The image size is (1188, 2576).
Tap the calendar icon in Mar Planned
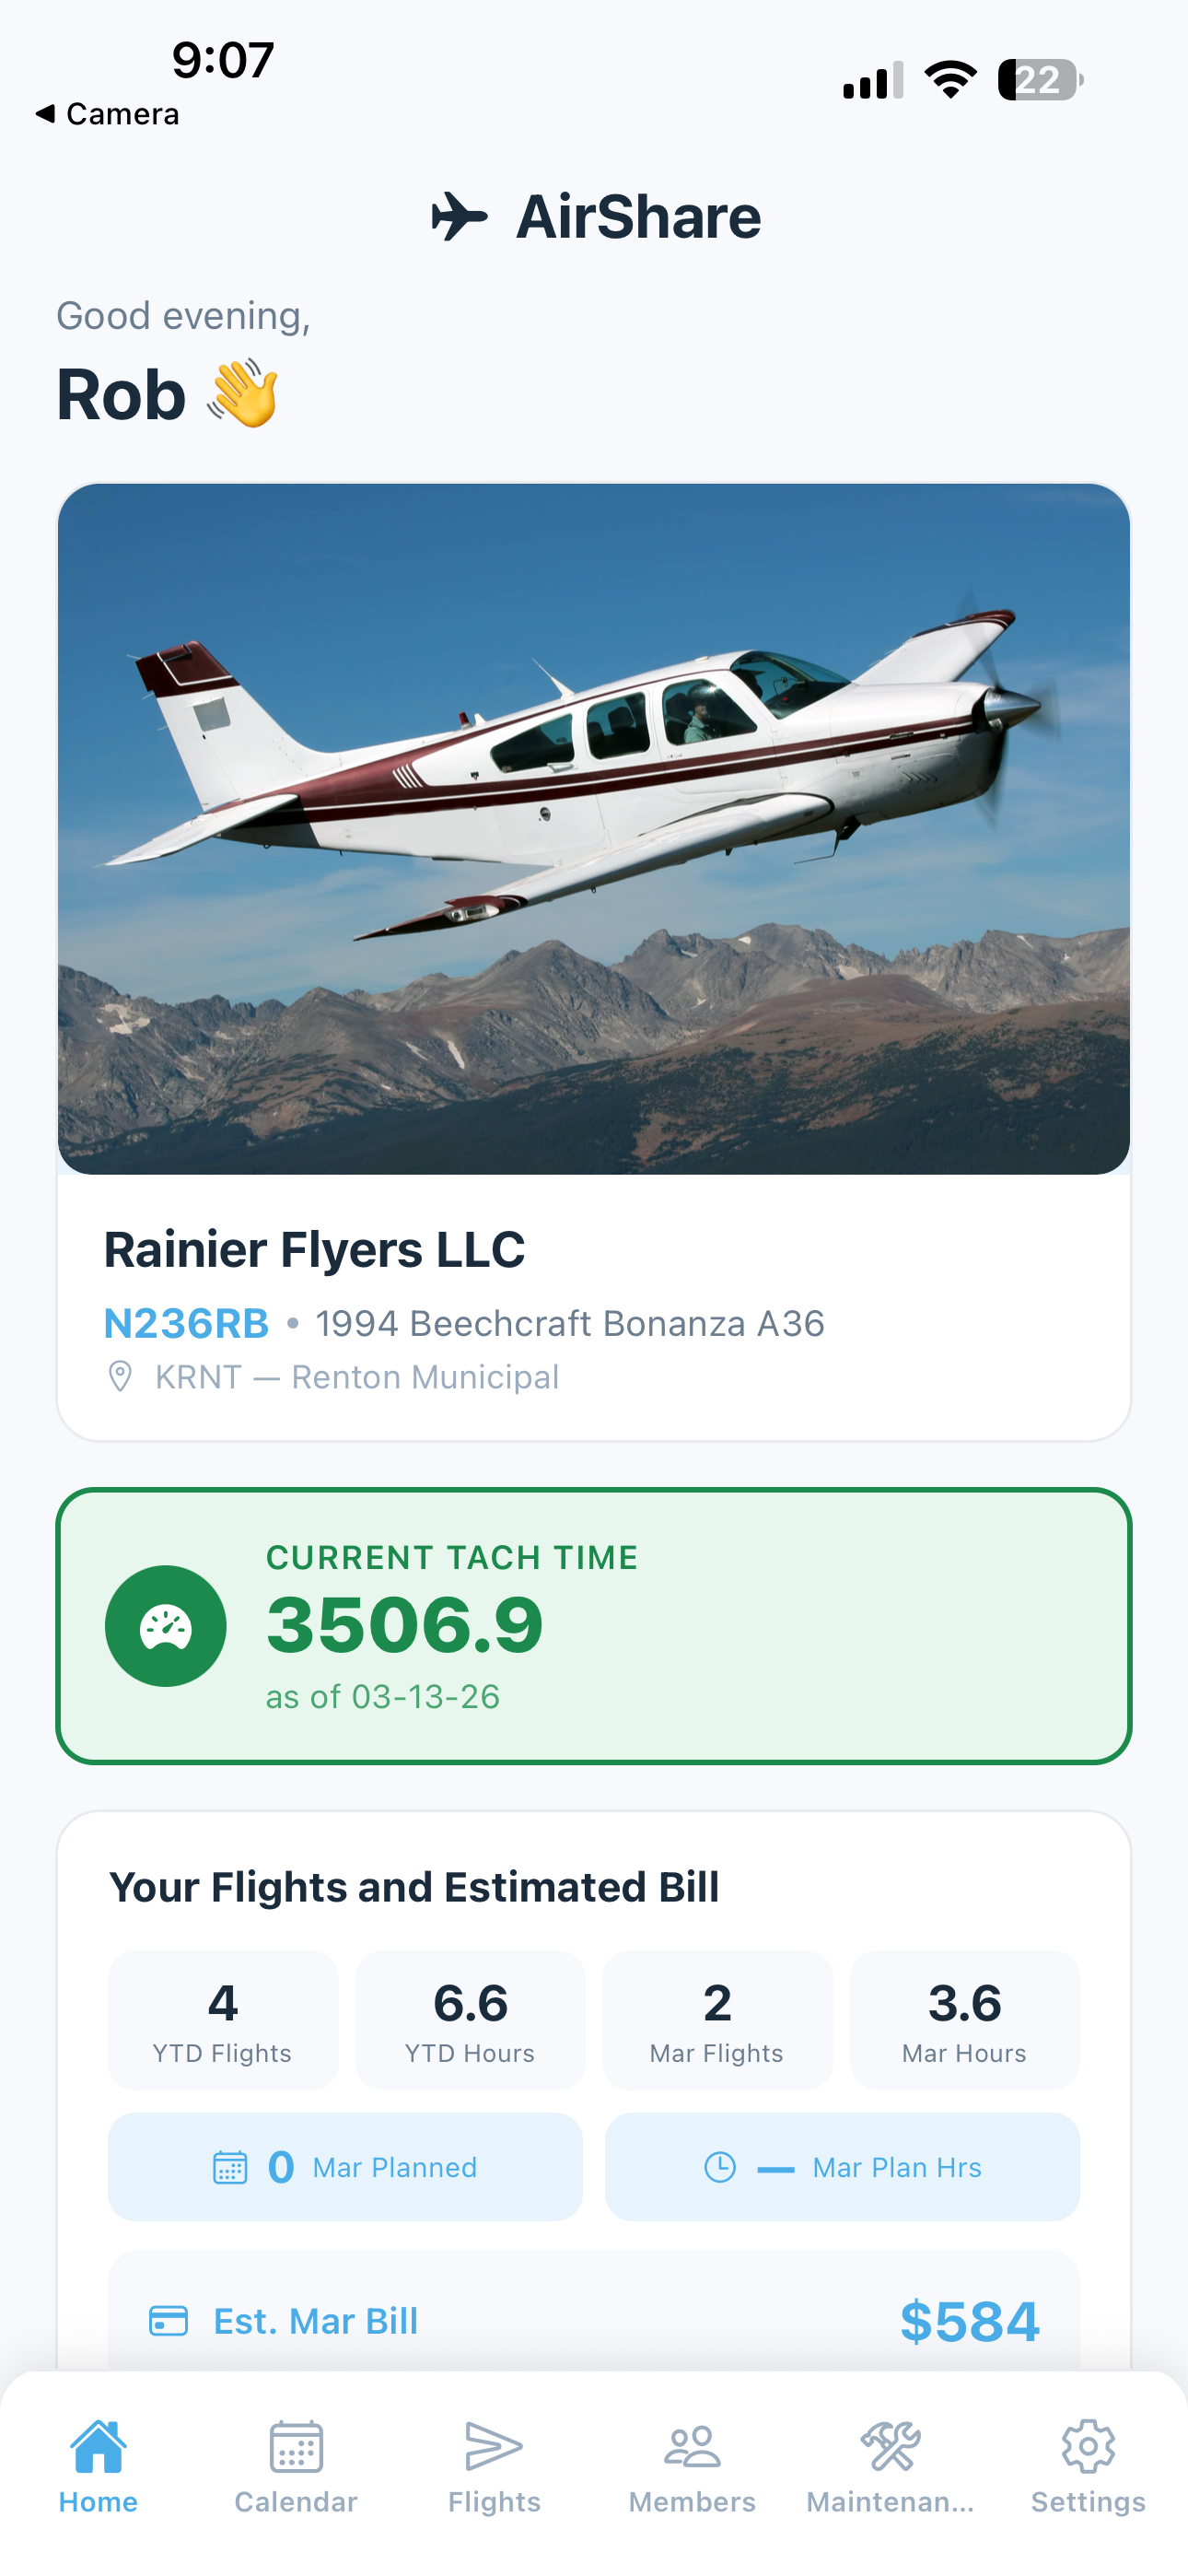click(230, 2167)
